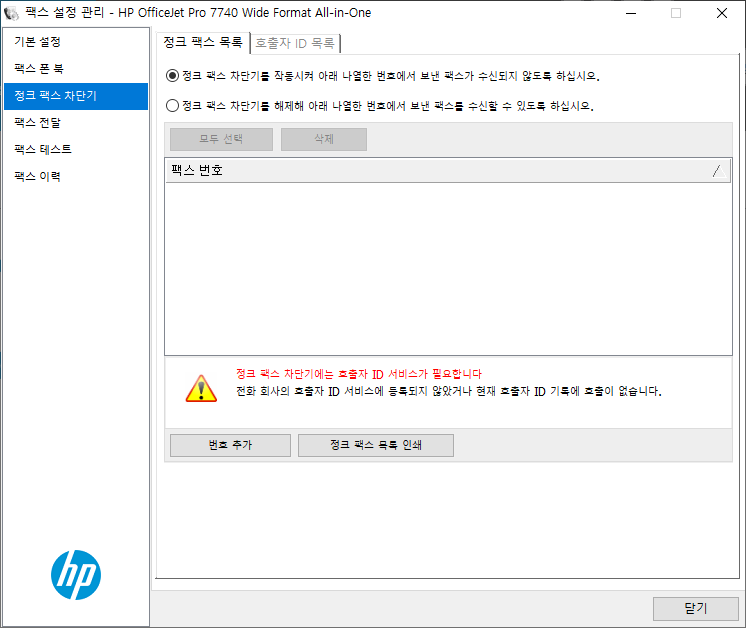This screenshot has width=746, height=628.
Task: Sort by 팩스 번호 column header
Action: pyautogui.click(x=448, y=170)
